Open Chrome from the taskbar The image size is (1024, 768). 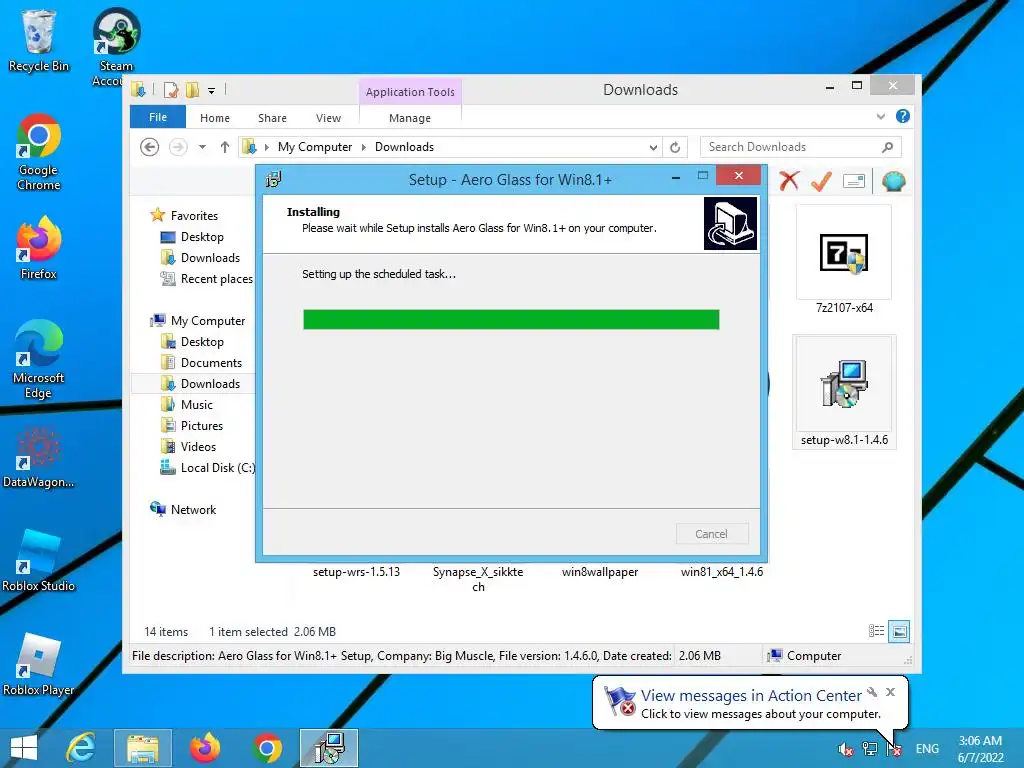[x=266, y=748]
